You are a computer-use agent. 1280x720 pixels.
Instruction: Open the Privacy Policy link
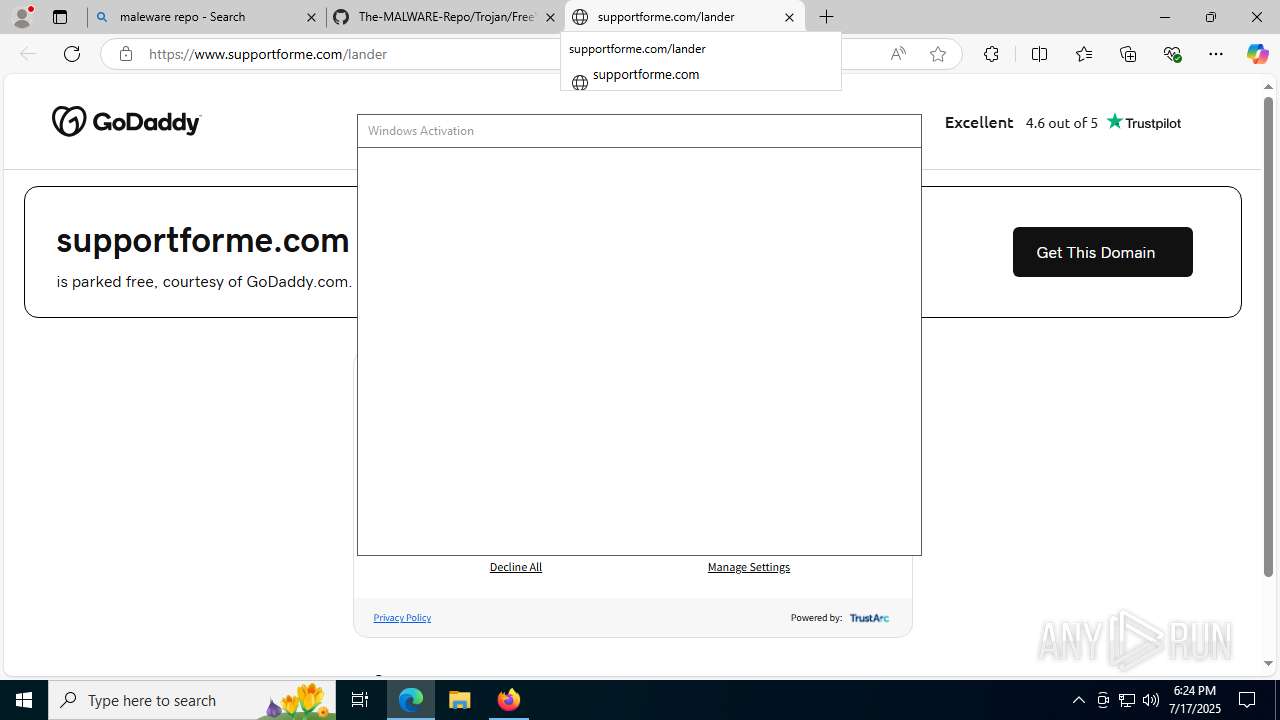402,618
